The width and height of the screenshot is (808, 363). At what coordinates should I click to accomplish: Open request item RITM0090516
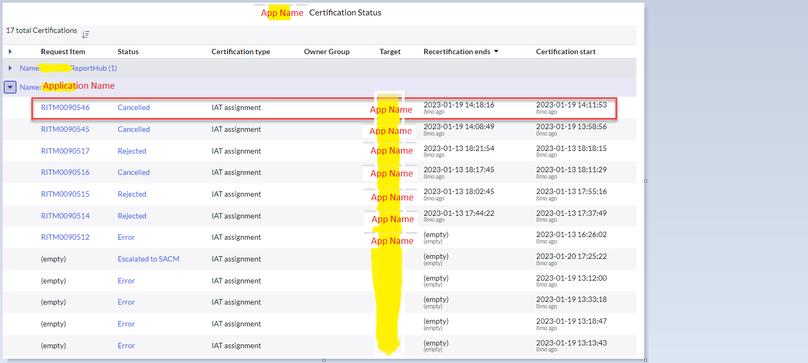[65, 172]
